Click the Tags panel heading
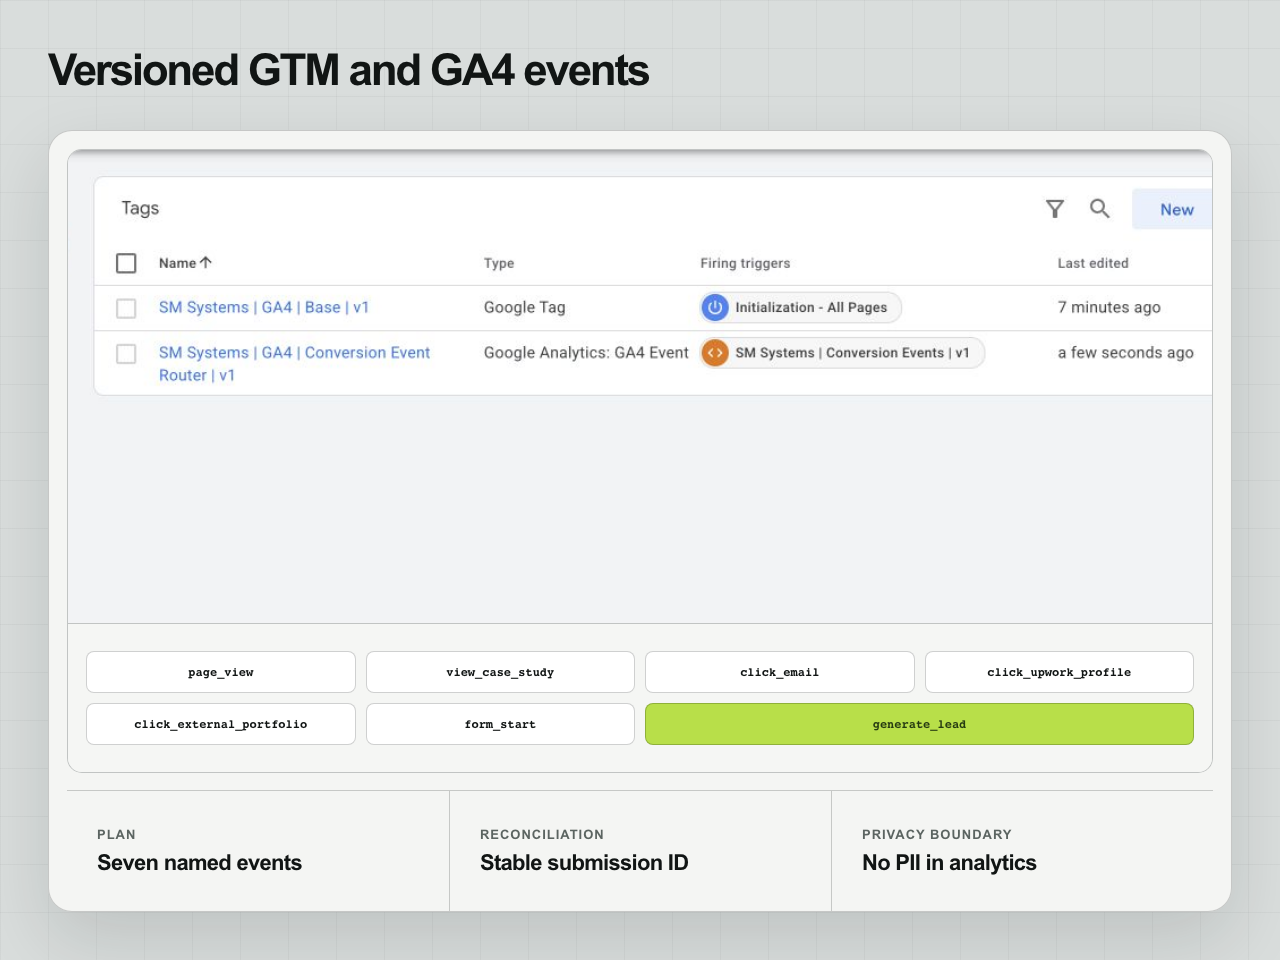Image resolution: width=1280 pixels, height=960 pixels. pos(140,208)
